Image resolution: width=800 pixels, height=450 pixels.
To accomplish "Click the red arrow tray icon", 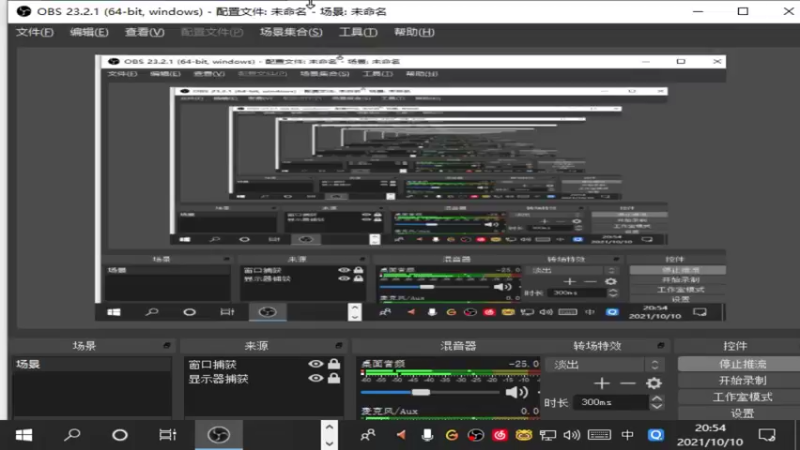I will coord(402,435).
